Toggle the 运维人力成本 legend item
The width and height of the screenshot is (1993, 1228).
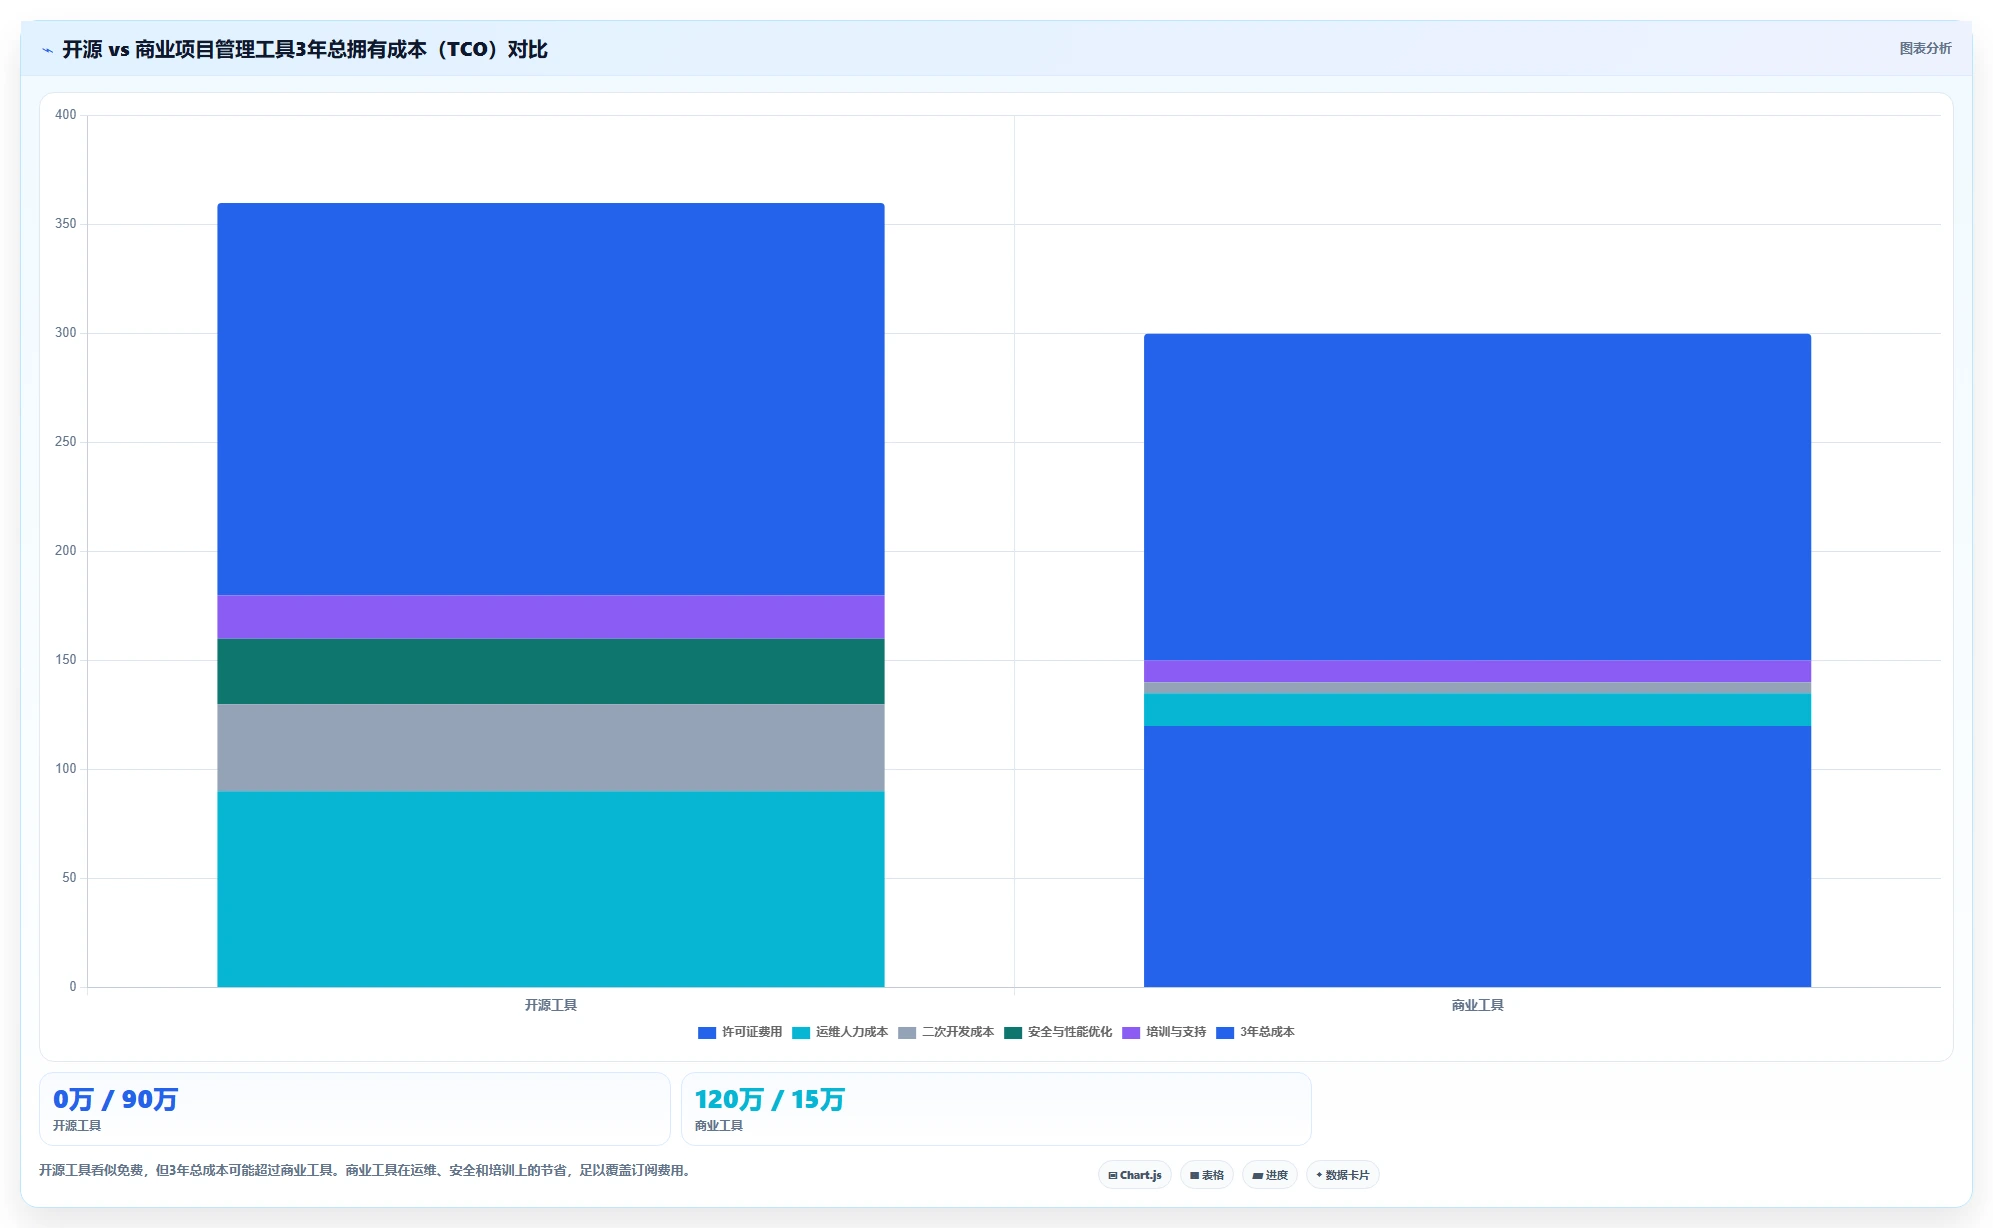[840, 1032]
